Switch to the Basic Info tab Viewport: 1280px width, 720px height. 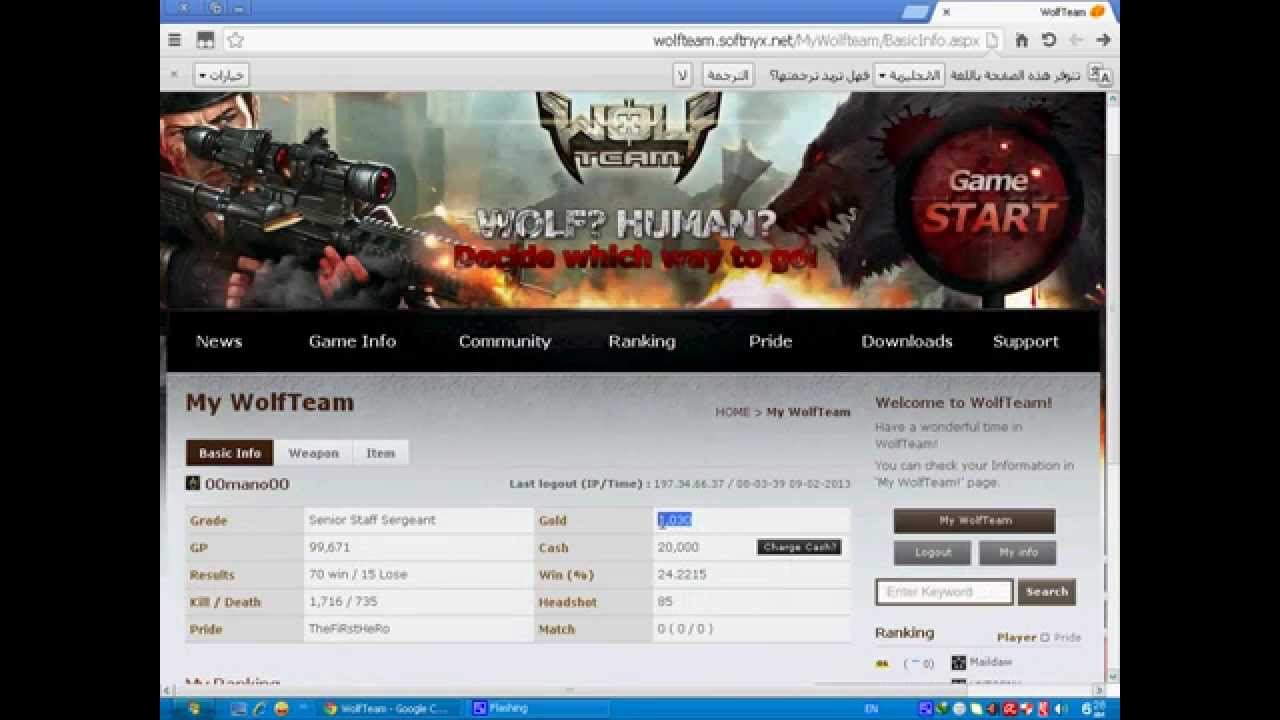click(230, 453)
